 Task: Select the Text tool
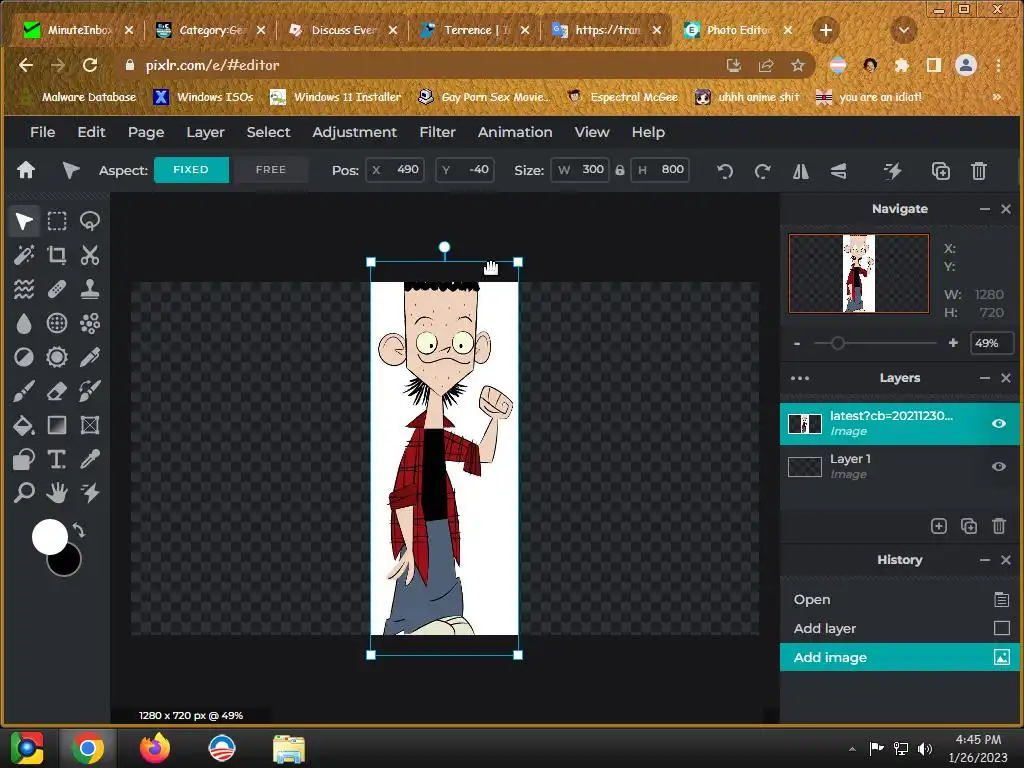pyautogui.click(x=57, y=459)
